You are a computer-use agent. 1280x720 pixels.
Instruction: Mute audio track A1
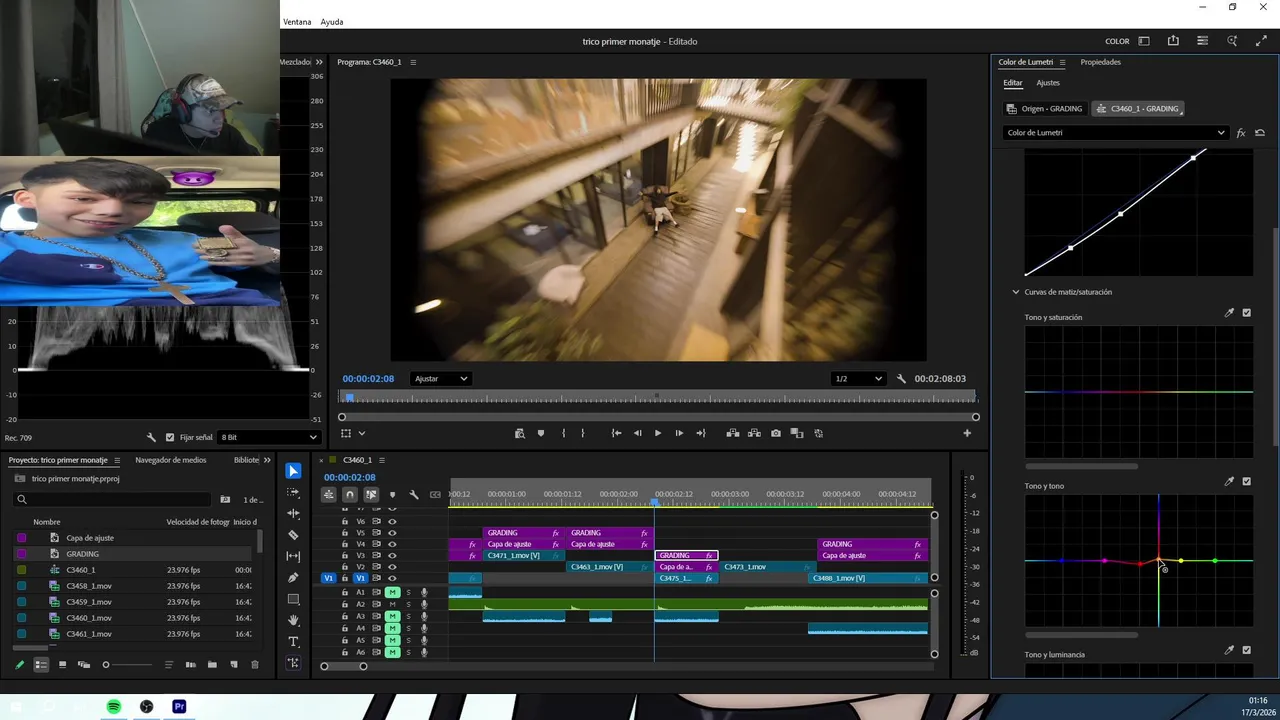[x=393, y=593]
